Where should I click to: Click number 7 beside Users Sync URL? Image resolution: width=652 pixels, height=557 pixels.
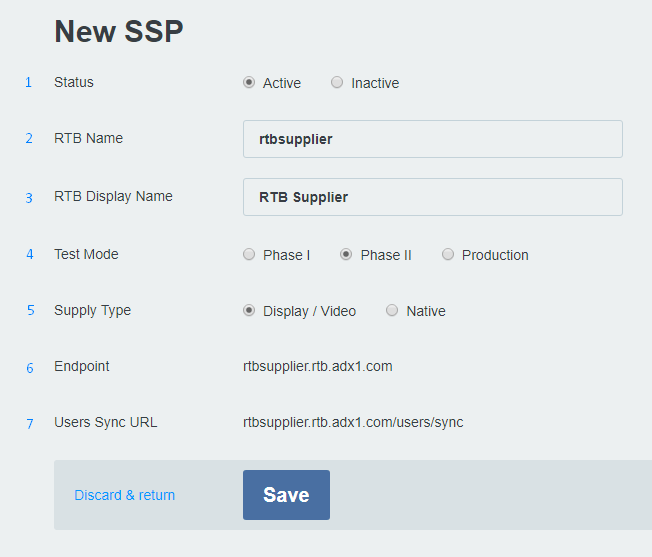point(29,424)
